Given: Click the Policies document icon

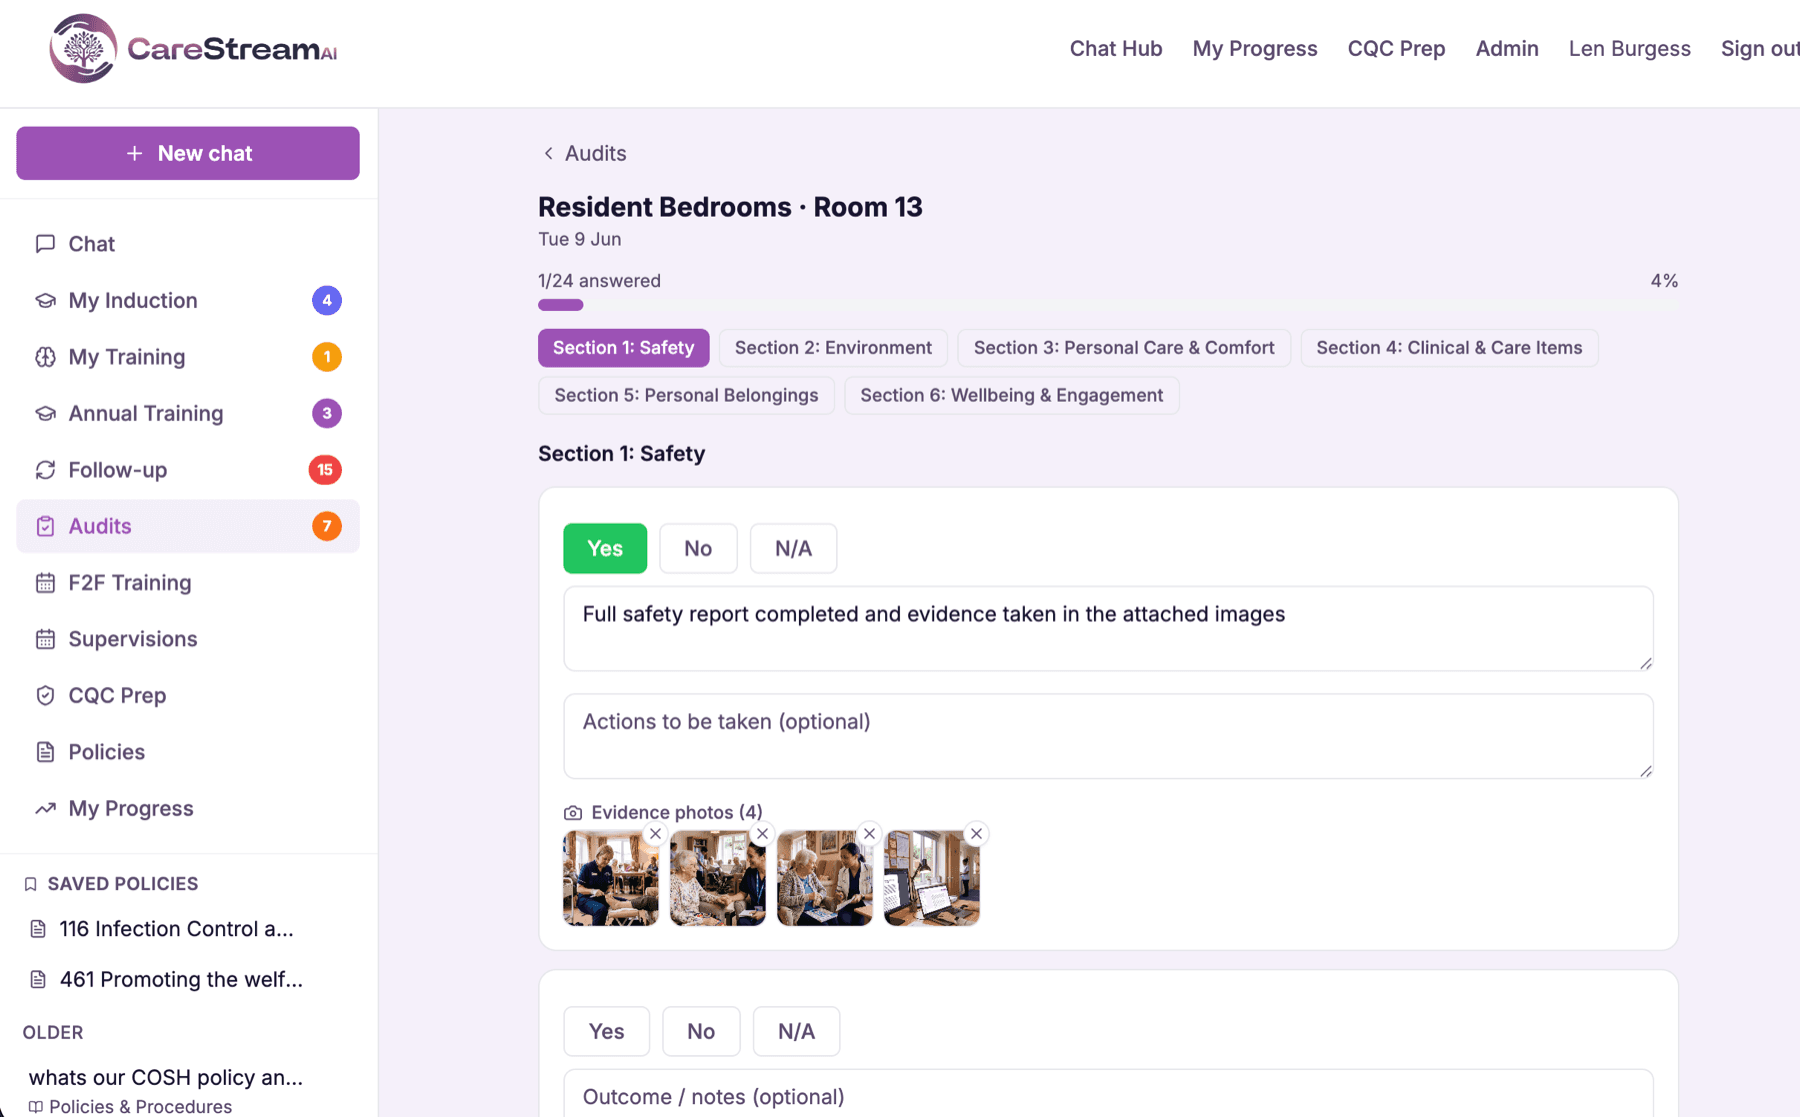Looking at the screenshot, I should pos(45,752).
